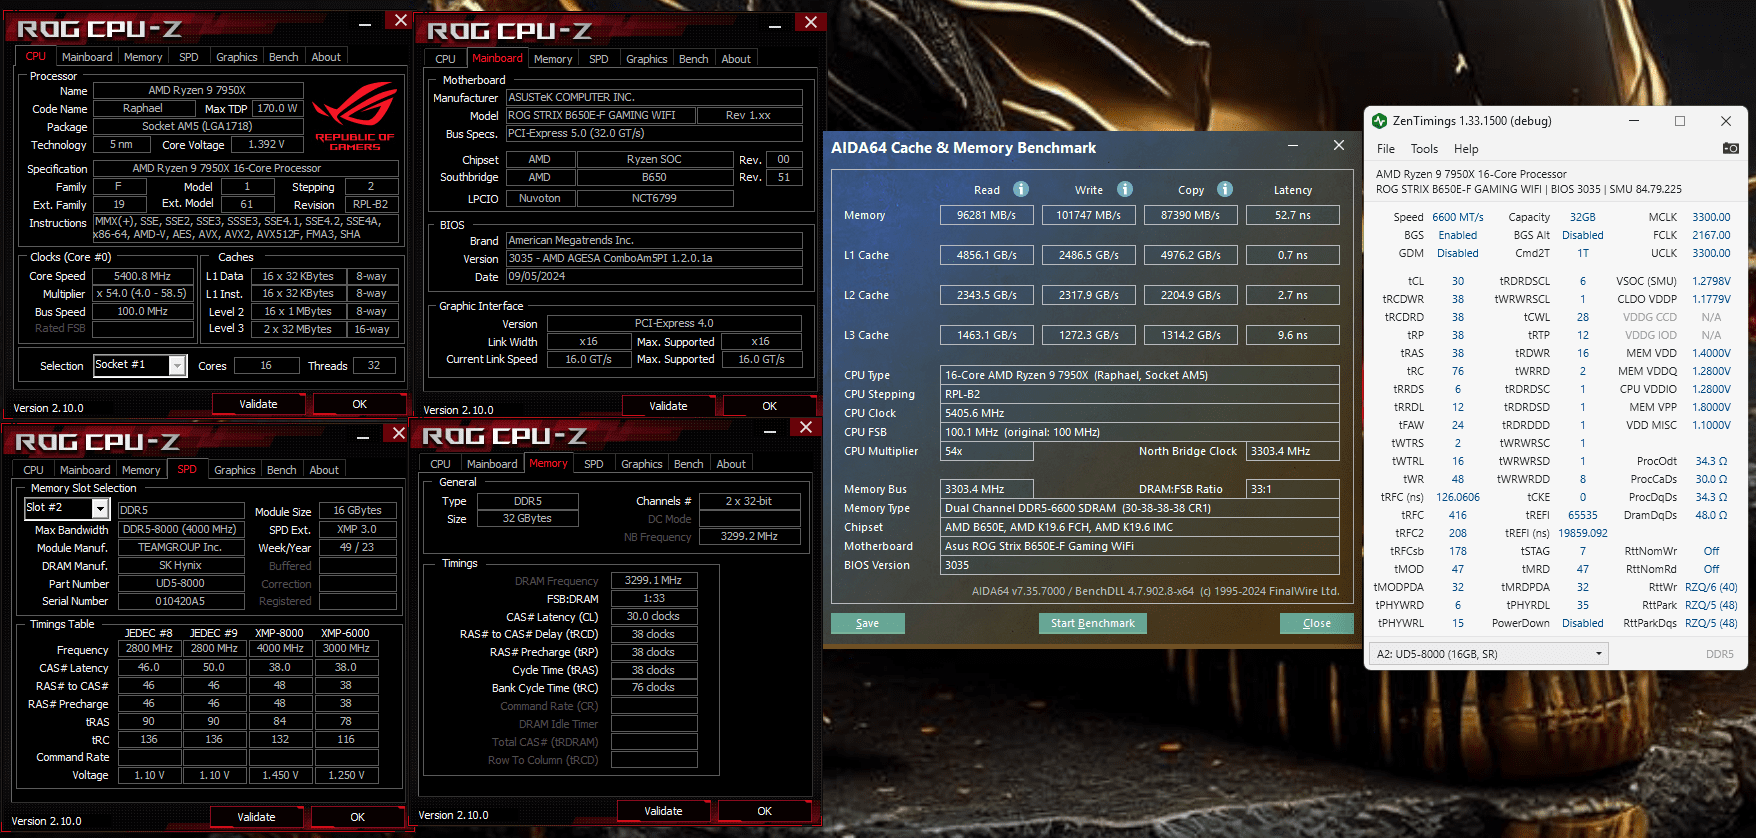
Task: Open the Help menu in ZenTimings
Action: (x=1466, y=149)
